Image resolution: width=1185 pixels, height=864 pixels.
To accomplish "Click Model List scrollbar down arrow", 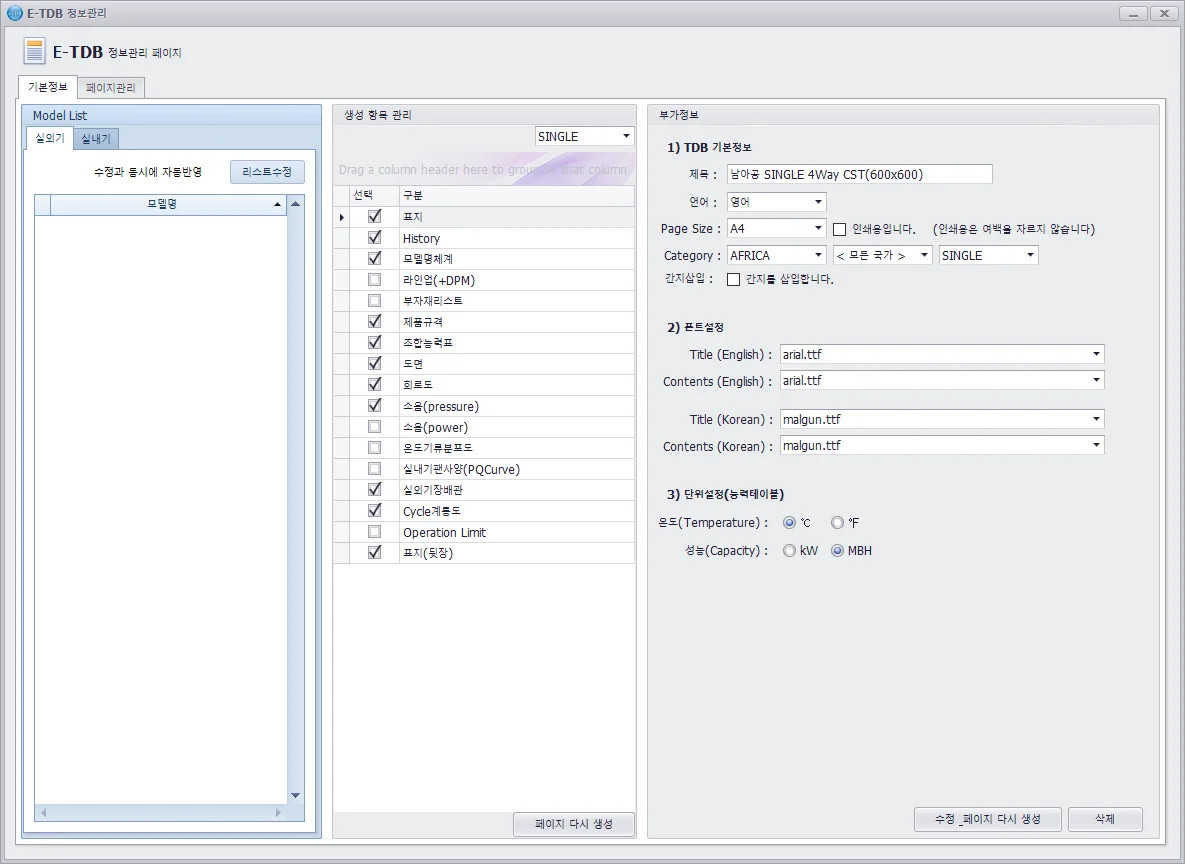I will (x=295, y=795).
